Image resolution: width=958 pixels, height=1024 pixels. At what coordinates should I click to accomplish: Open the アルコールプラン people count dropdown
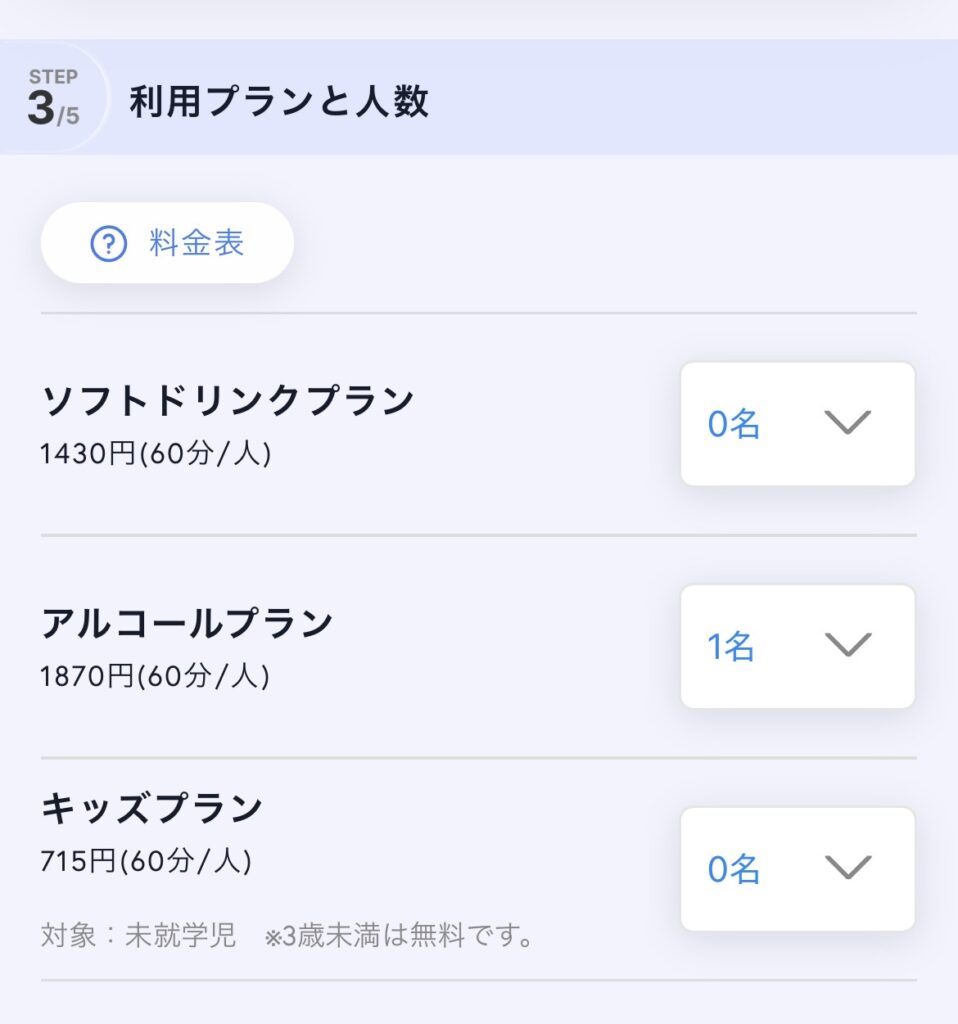coord(797,646)
